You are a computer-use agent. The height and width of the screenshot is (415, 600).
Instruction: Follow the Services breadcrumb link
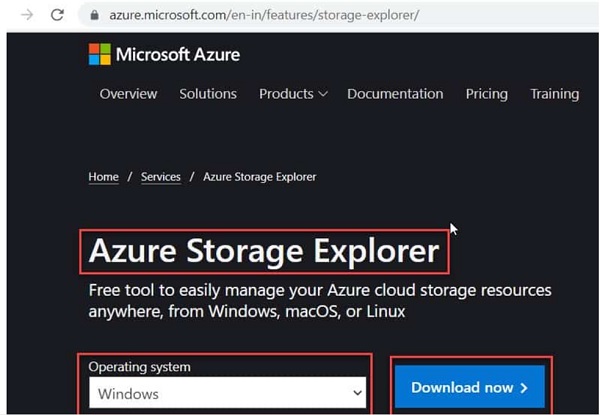tap(161, 177)
